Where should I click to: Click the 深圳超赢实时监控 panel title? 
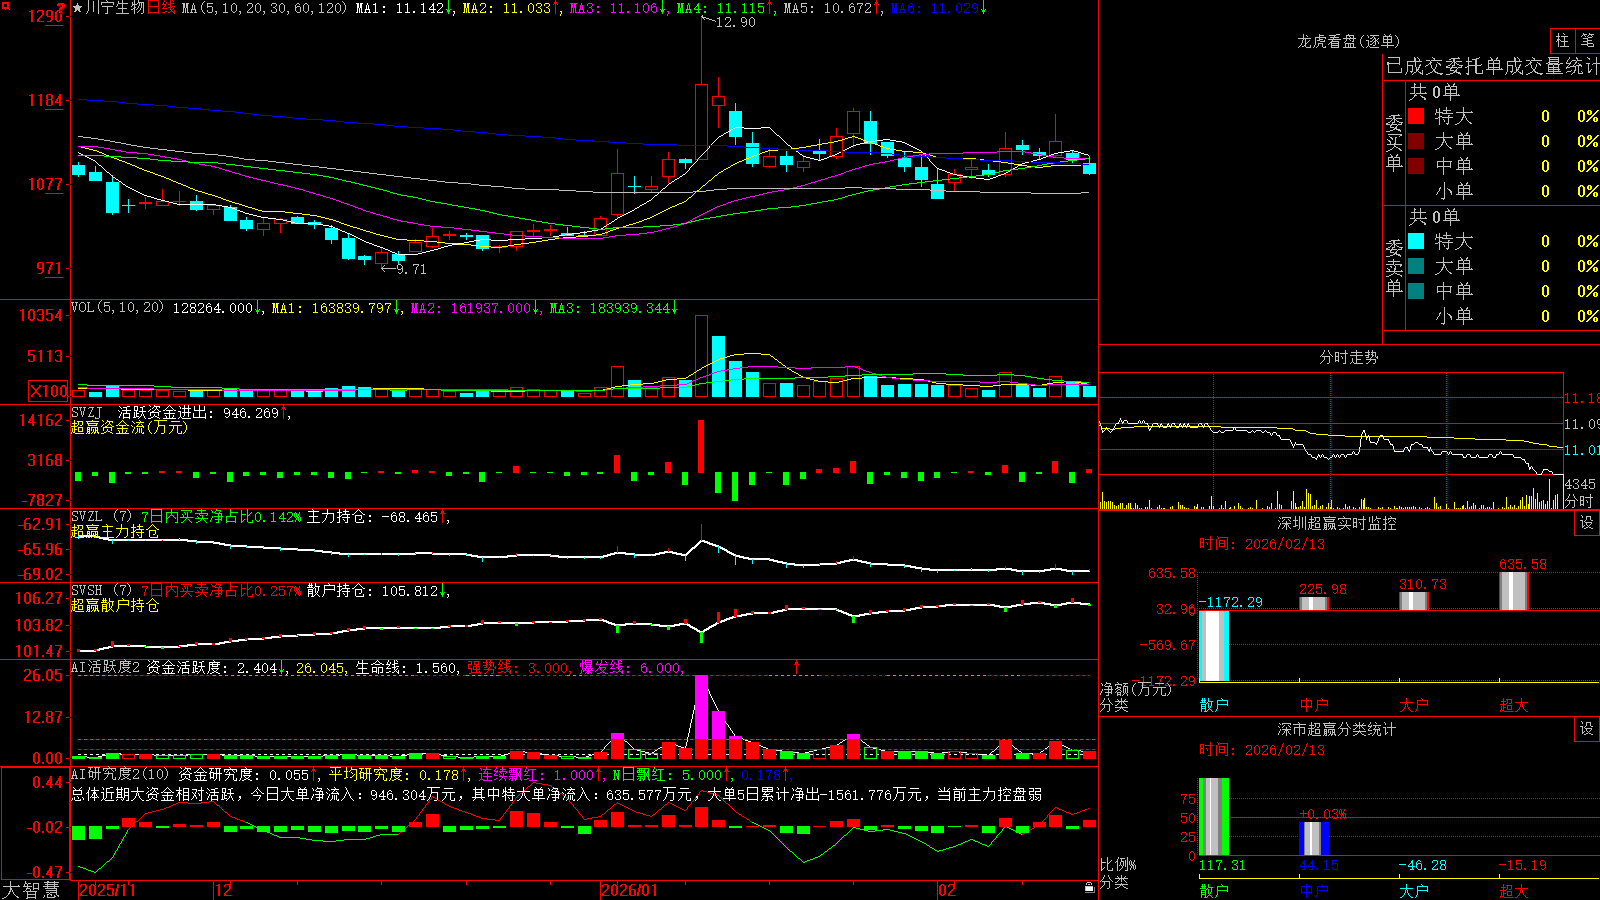pyautogui.click(x=1336, y=523)
